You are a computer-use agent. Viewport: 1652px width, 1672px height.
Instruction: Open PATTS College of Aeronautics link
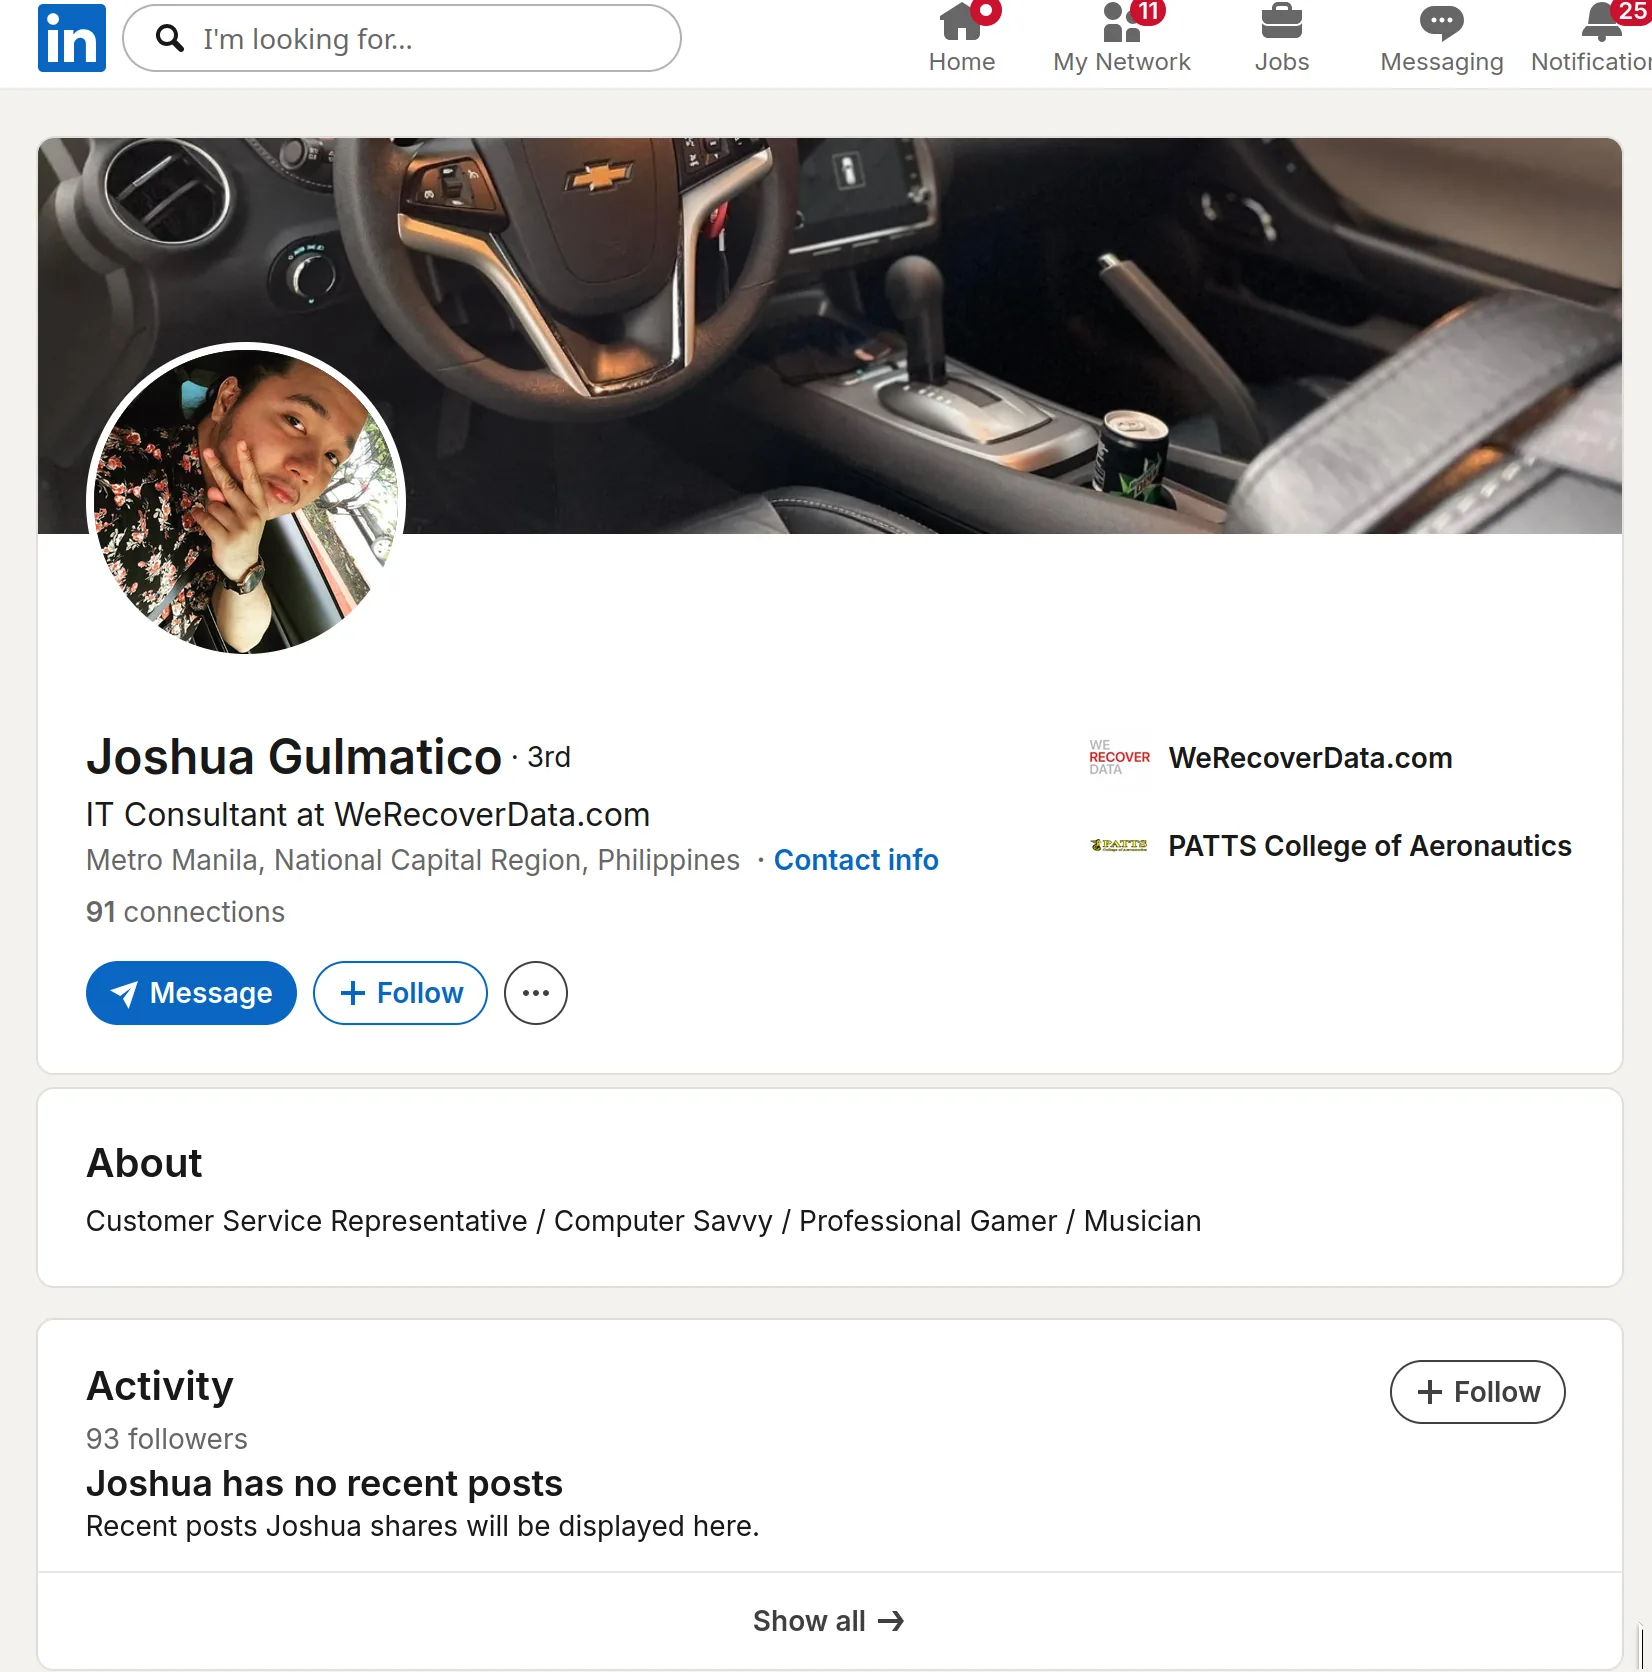[1370, 846]
